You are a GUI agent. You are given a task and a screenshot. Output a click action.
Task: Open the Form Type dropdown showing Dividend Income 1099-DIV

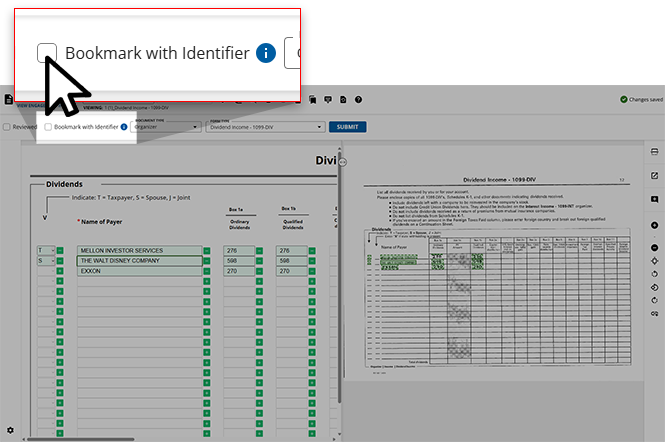[x=265, y=127]
